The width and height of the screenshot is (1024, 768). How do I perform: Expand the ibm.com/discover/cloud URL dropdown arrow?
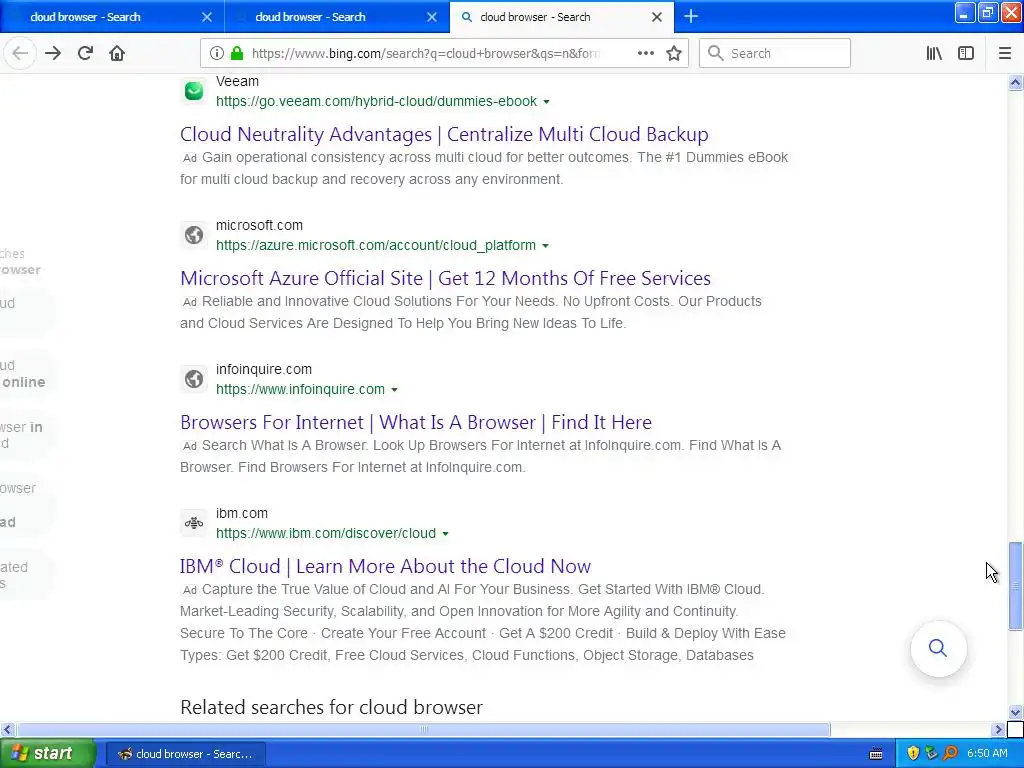(x=445, y=534)
